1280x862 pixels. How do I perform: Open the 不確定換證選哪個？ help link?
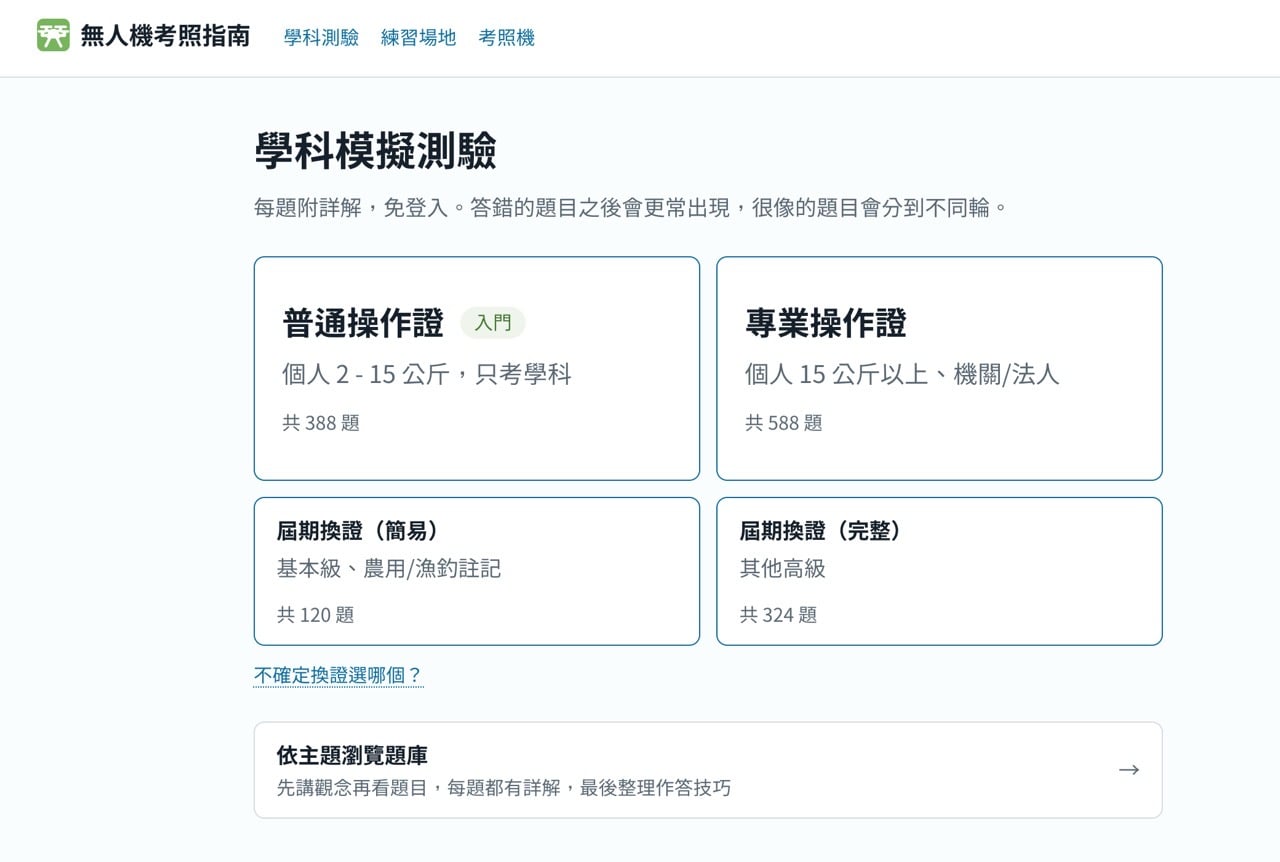[x=338, y=675]
